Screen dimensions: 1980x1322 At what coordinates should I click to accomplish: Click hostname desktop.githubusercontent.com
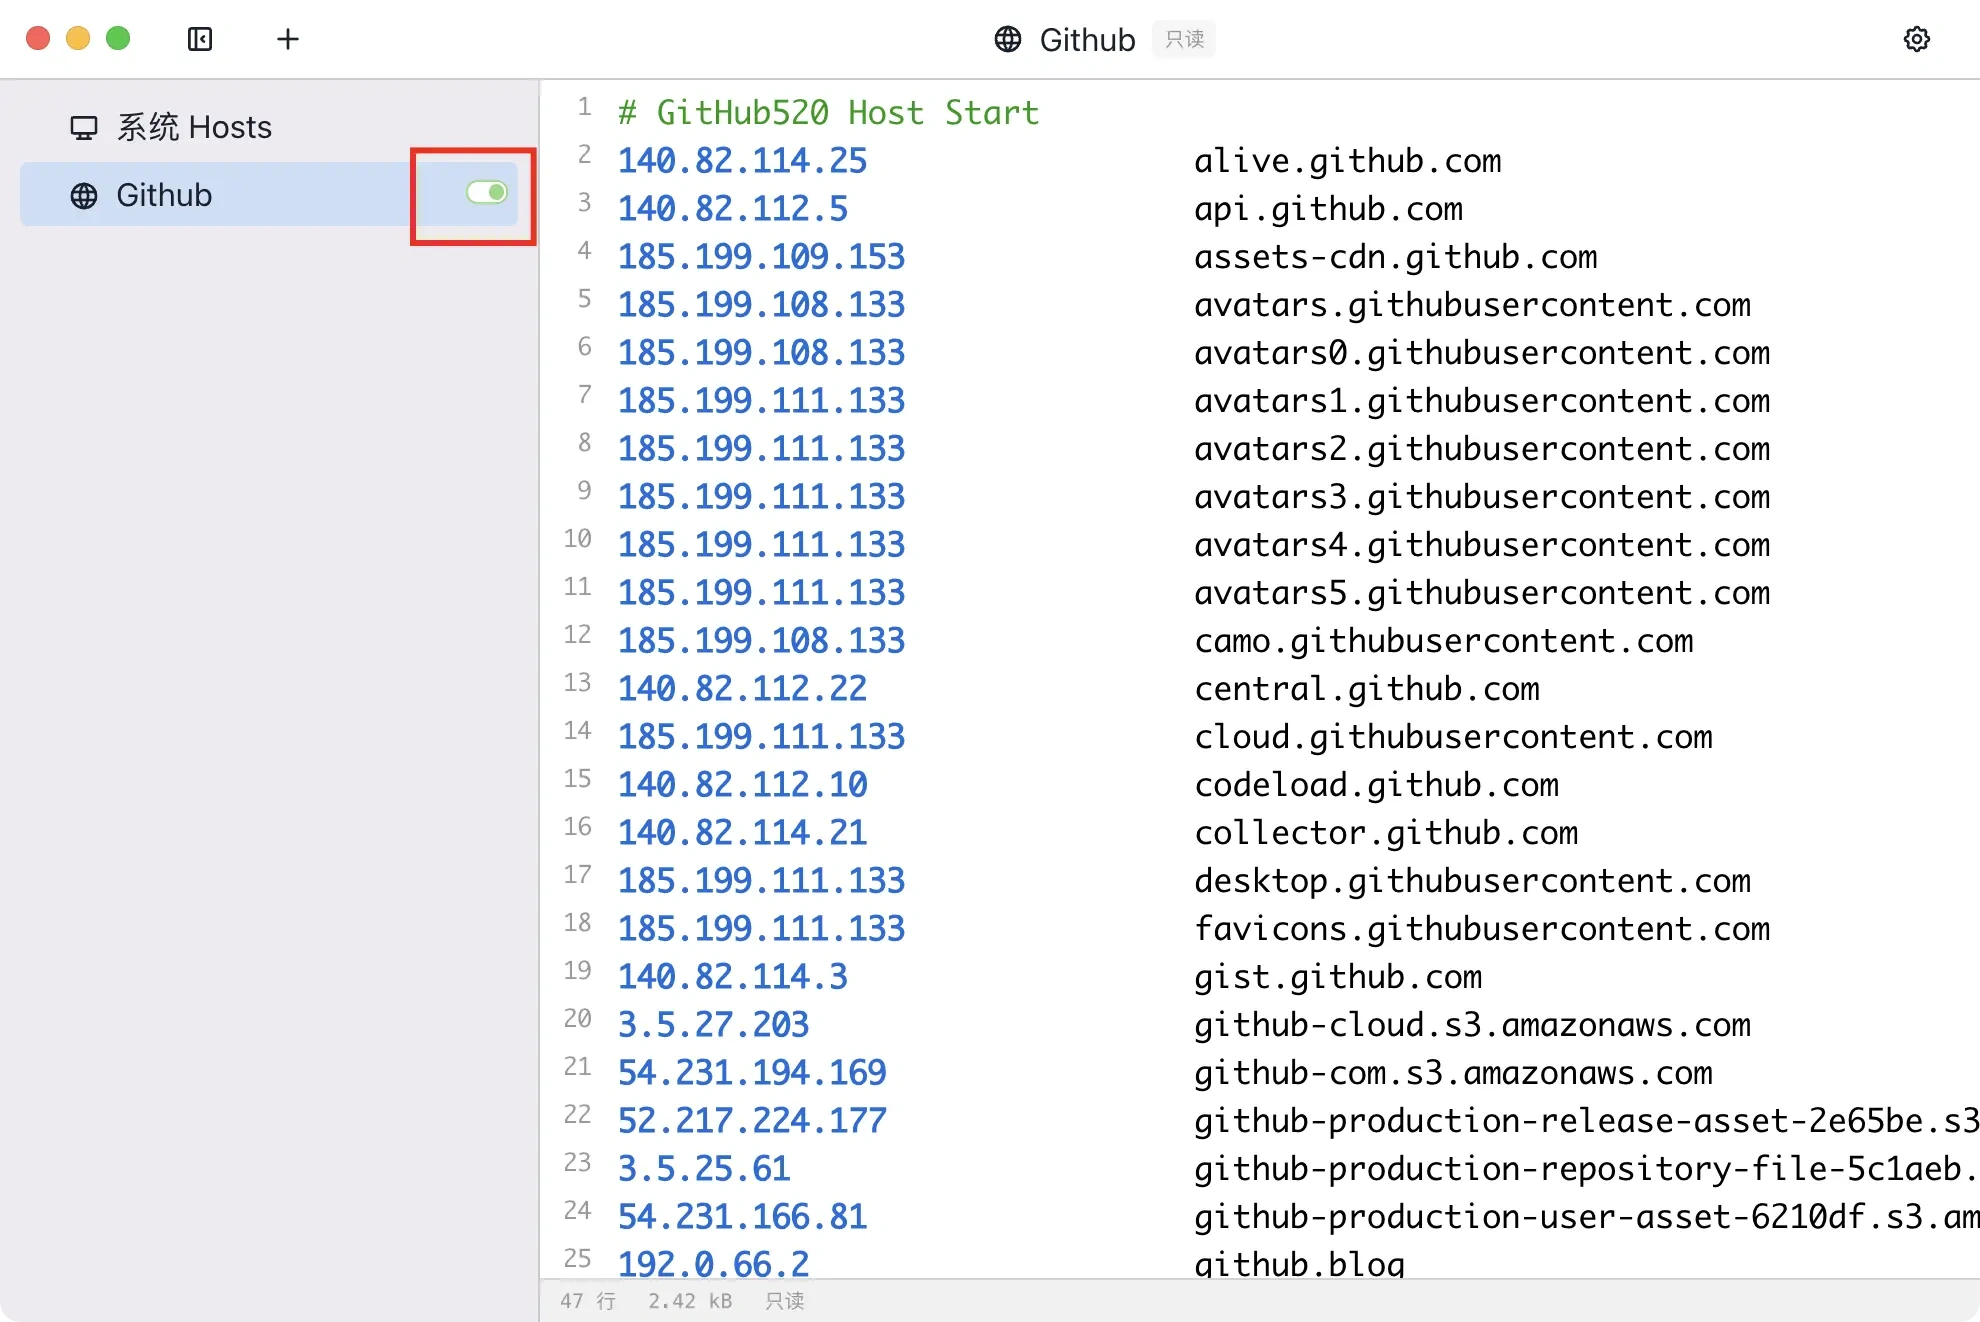[x=1473, y=880]
